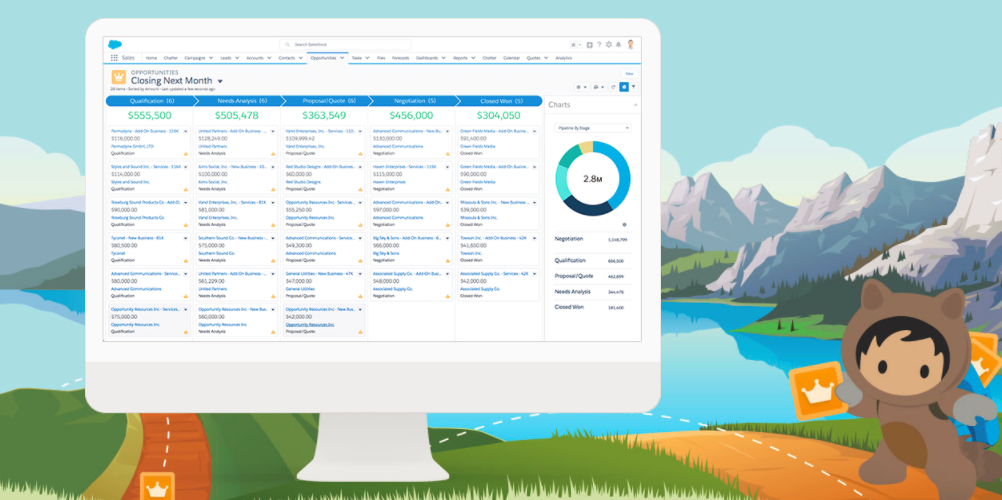
Task: Toggle the charts panel button
Action: coord(624,87)
